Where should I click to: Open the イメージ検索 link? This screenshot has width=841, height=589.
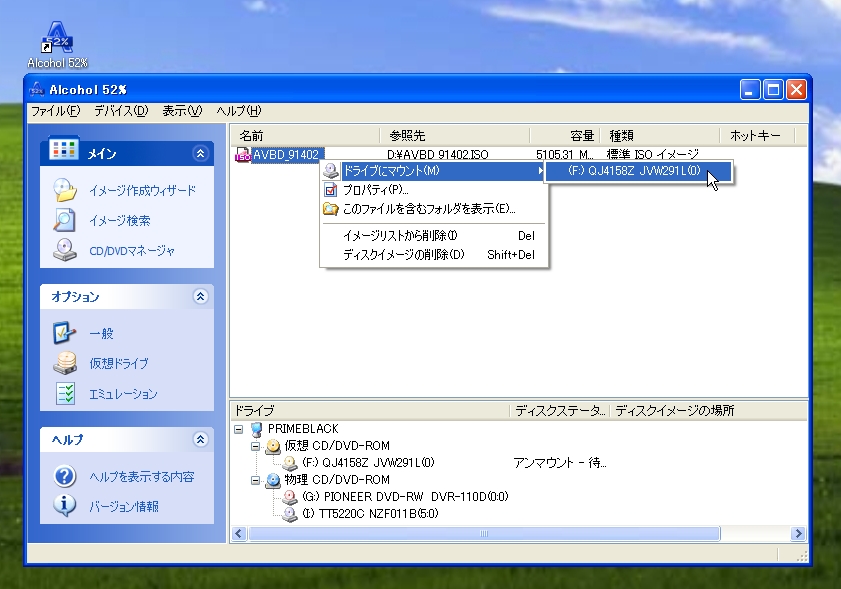(120, 220)
